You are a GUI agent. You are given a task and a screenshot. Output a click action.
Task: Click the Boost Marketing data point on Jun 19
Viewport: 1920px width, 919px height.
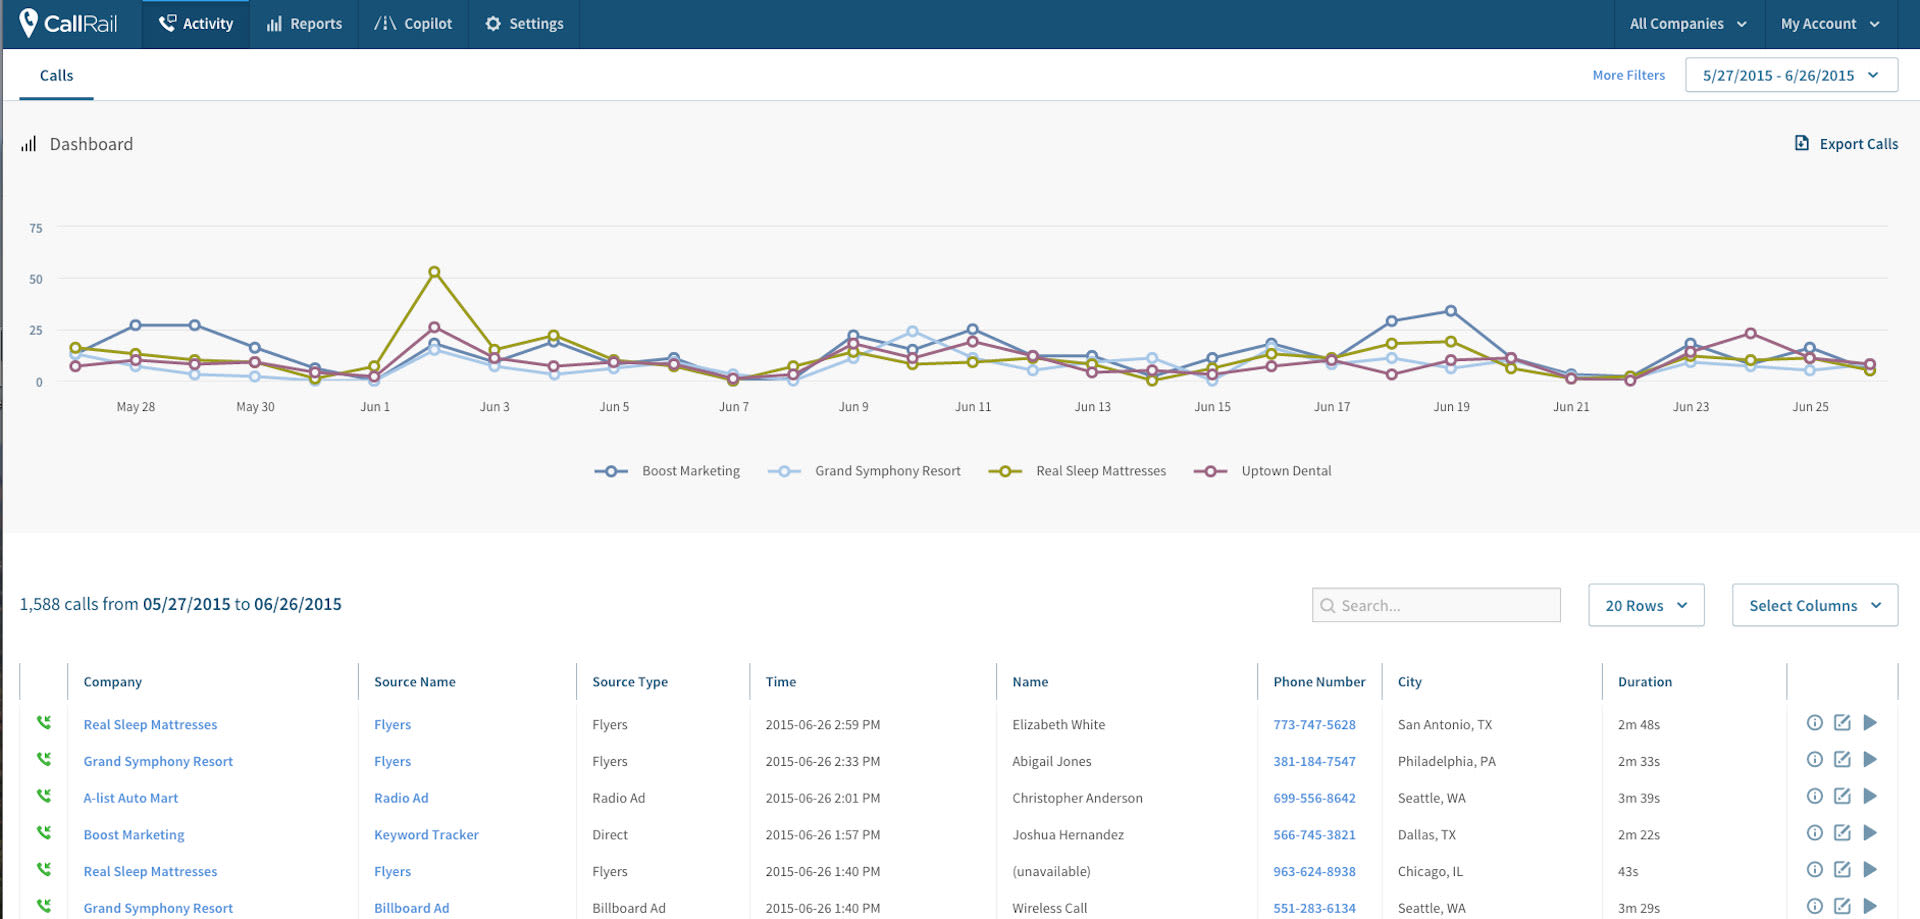click(1451, 311)
